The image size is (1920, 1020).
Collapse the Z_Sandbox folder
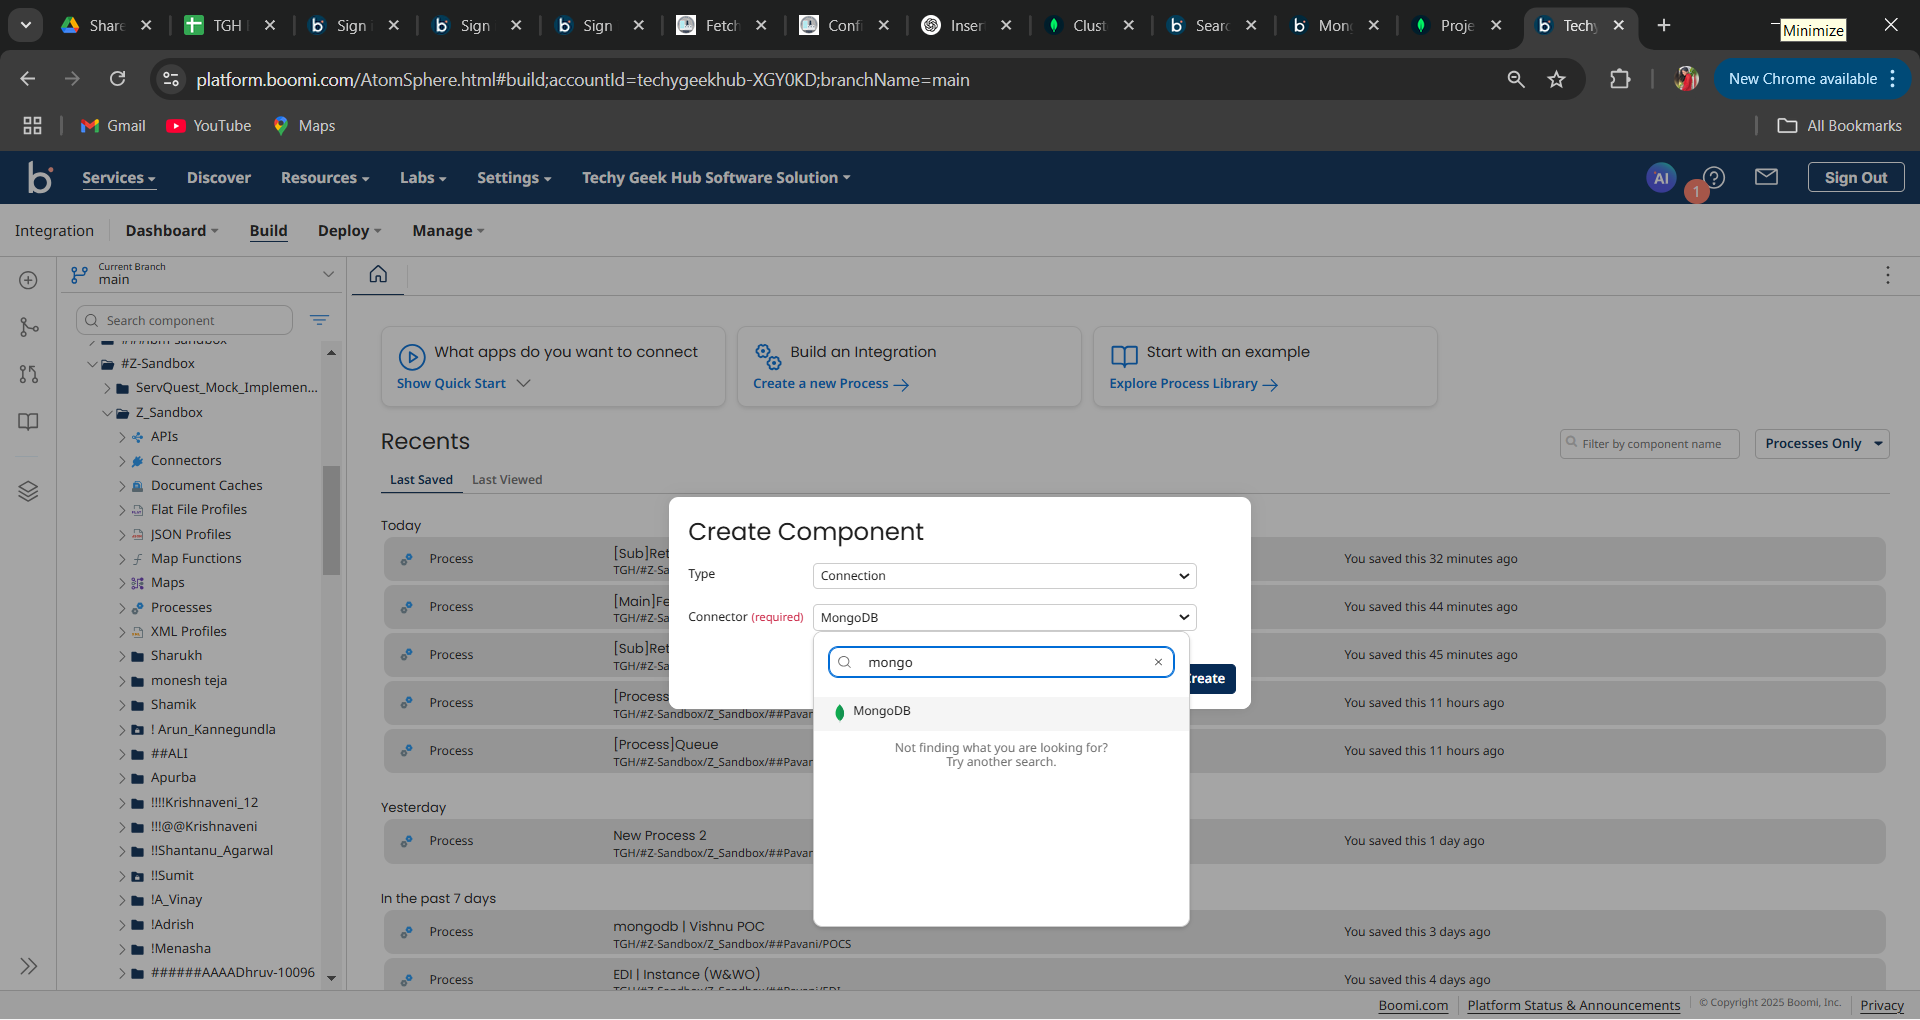click(x=107, y=413)
